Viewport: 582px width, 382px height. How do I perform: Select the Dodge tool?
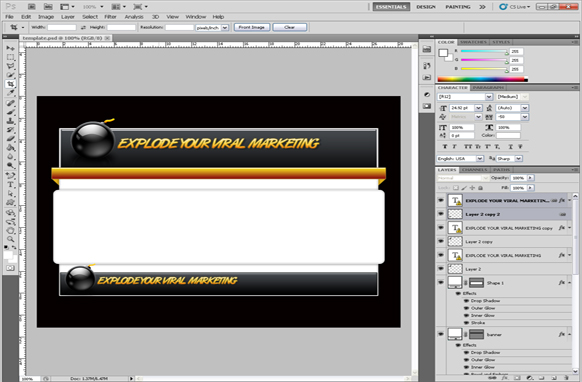click(10, 166)
